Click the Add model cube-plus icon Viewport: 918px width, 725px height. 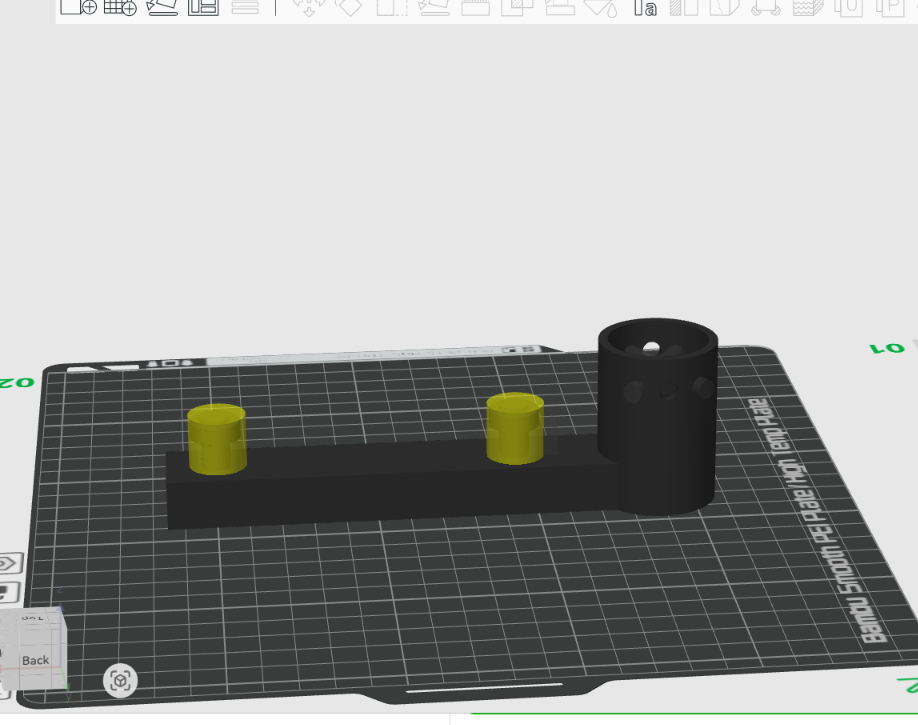(78, 7)
